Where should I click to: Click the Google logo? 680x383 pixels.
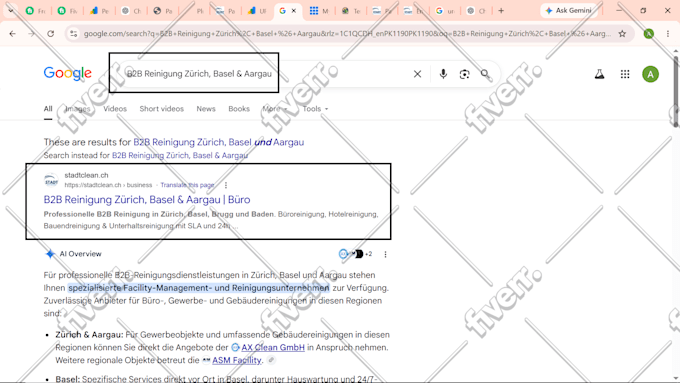tap(68, 73)
